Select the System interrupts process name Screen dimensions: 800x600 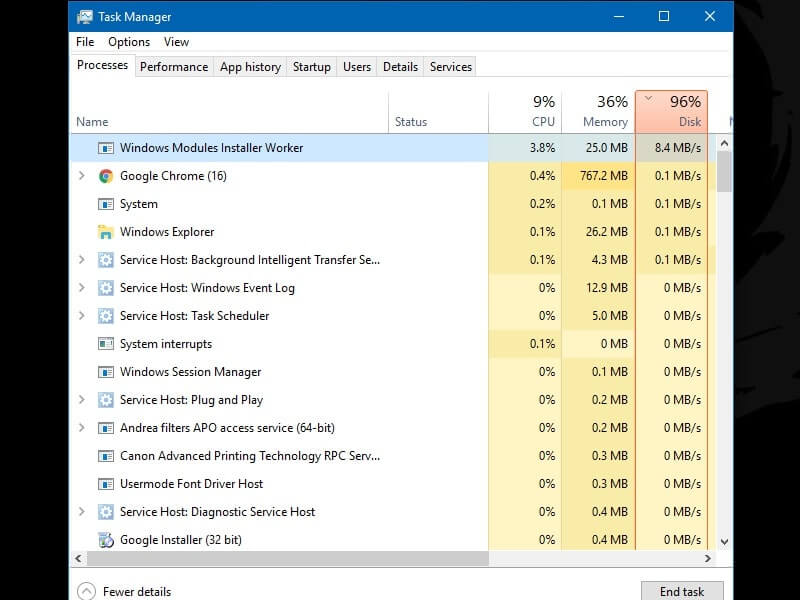click(x=166, y=344)
